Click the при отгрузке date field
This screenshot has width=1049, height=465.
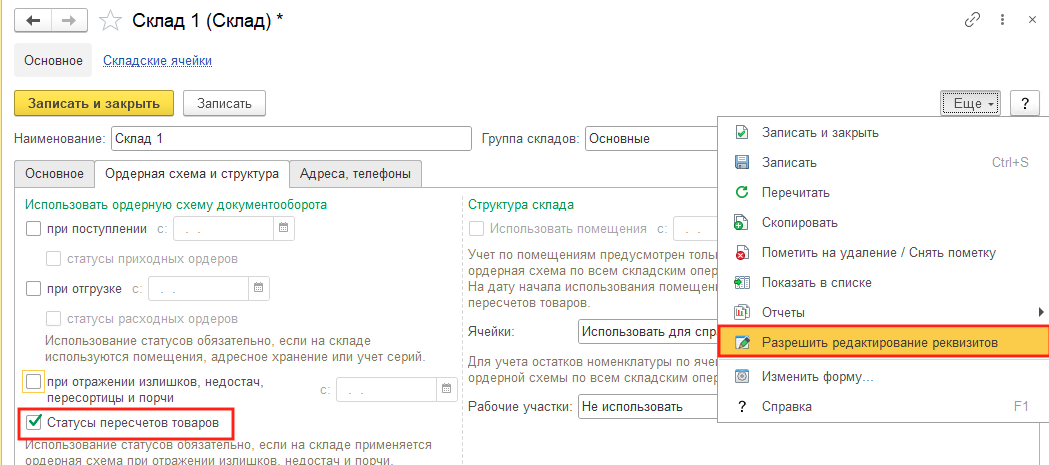199,289
